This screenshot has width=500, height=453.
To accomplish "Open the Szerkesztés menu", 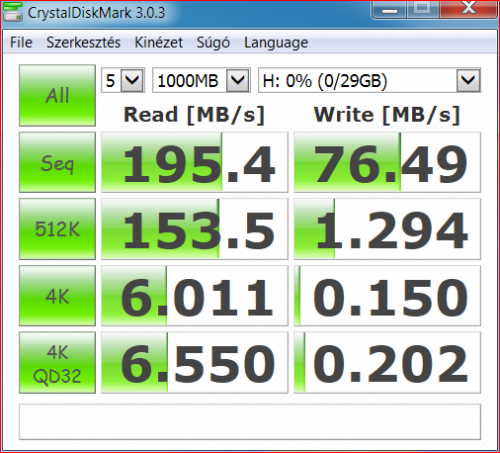I will (x=83, y=43).
